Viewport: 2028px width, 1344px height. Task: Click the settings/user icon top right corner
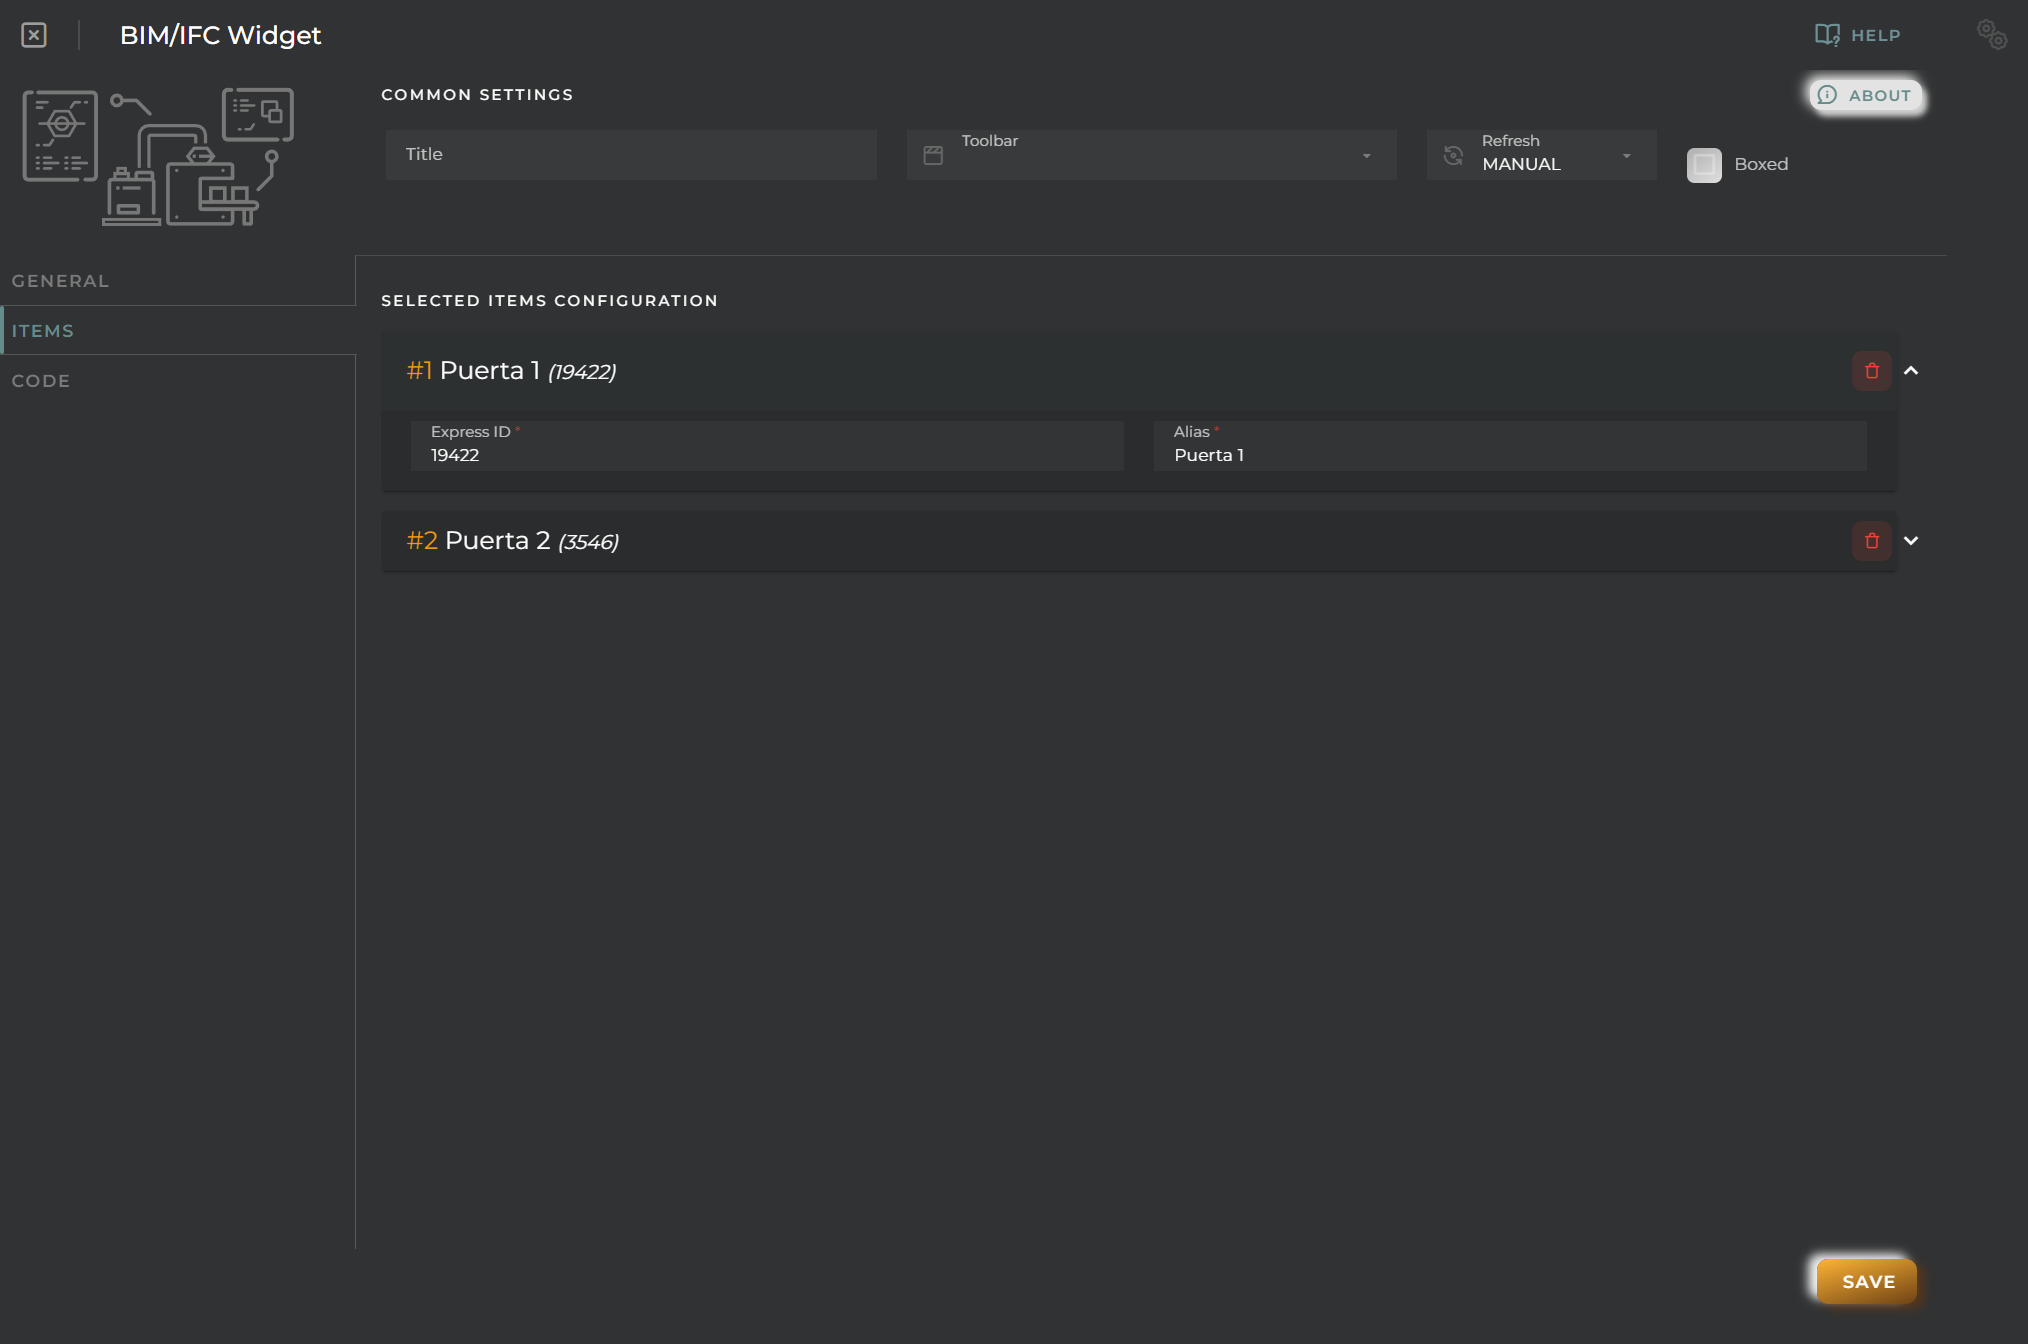pyautogui.click(x=1992, y=34)
